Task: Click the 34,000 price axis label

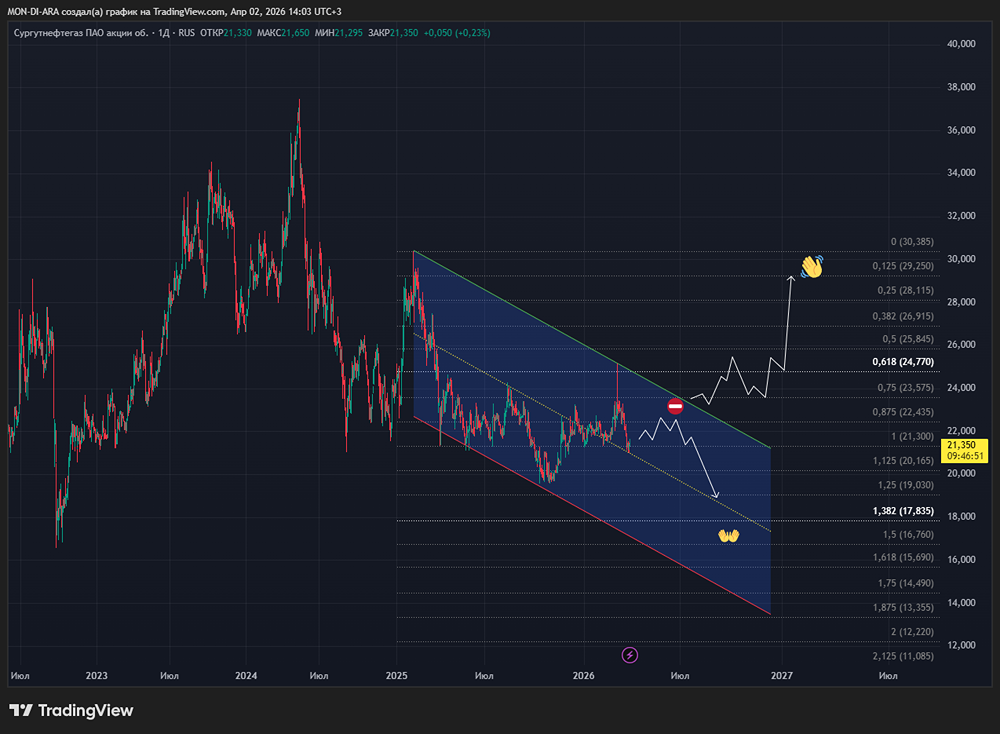Action: (961, 173)
